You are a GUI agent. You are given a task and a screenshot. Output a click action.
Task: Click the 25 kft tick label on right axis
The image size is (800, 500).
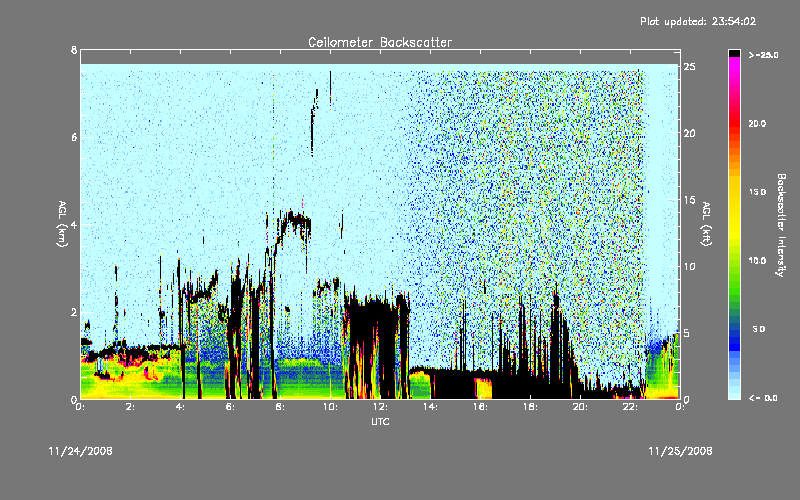click(689, 67)
